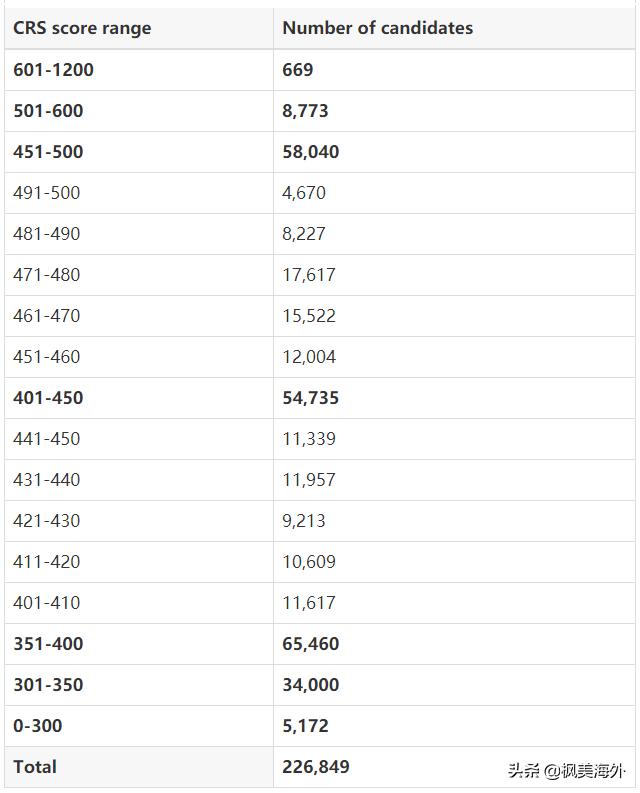Viewport: 640px width, 793px height.
Task: Click the 301-350 score range cell
Action: click(x=48, y=685)
